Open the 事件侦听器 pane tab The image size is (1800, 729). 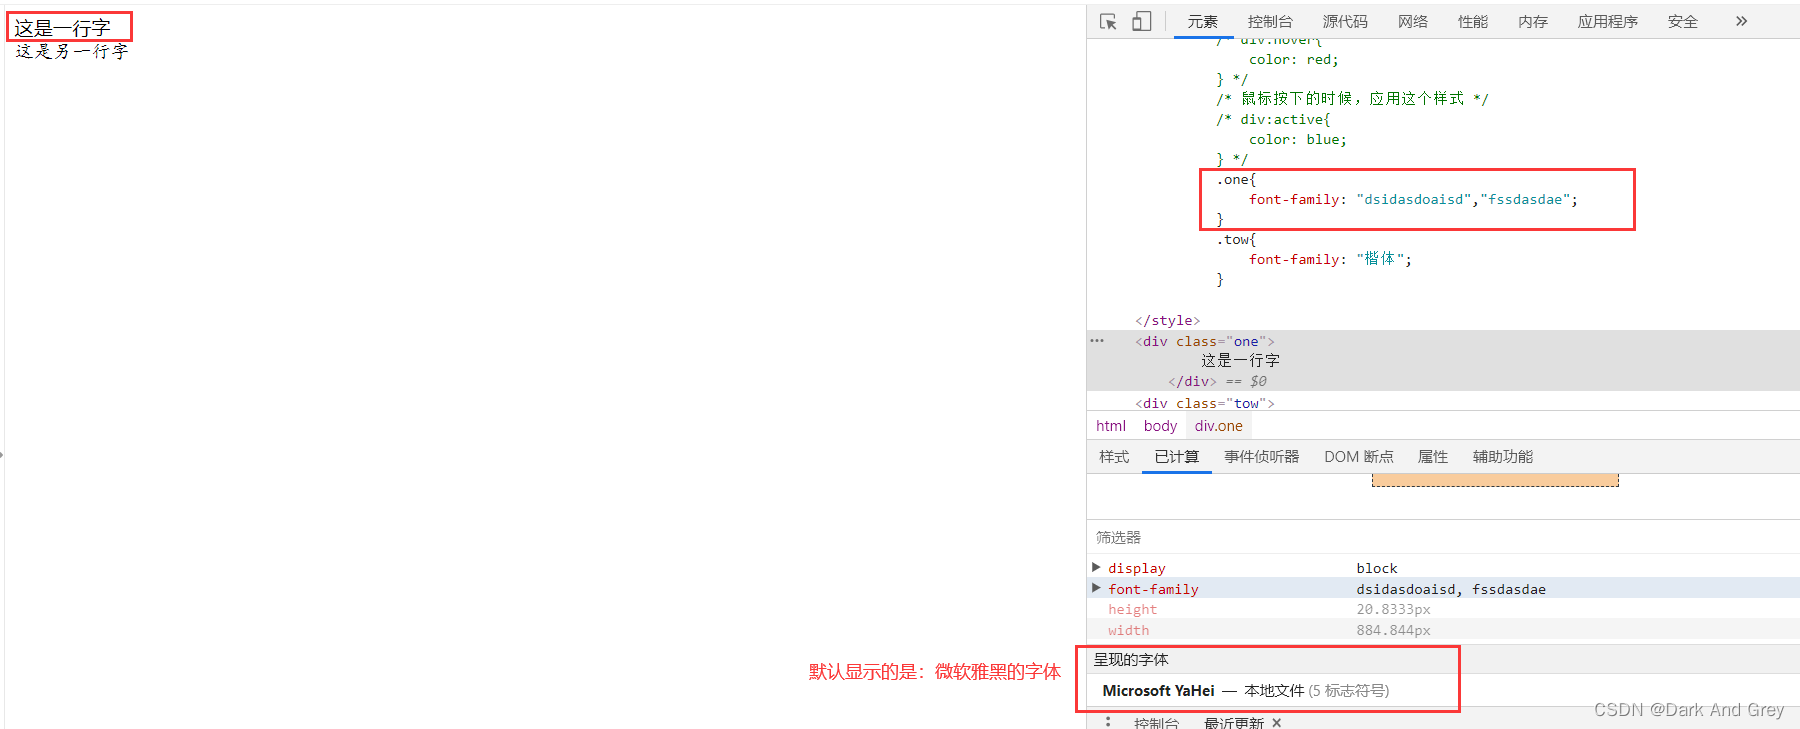tap(1262, 457)
